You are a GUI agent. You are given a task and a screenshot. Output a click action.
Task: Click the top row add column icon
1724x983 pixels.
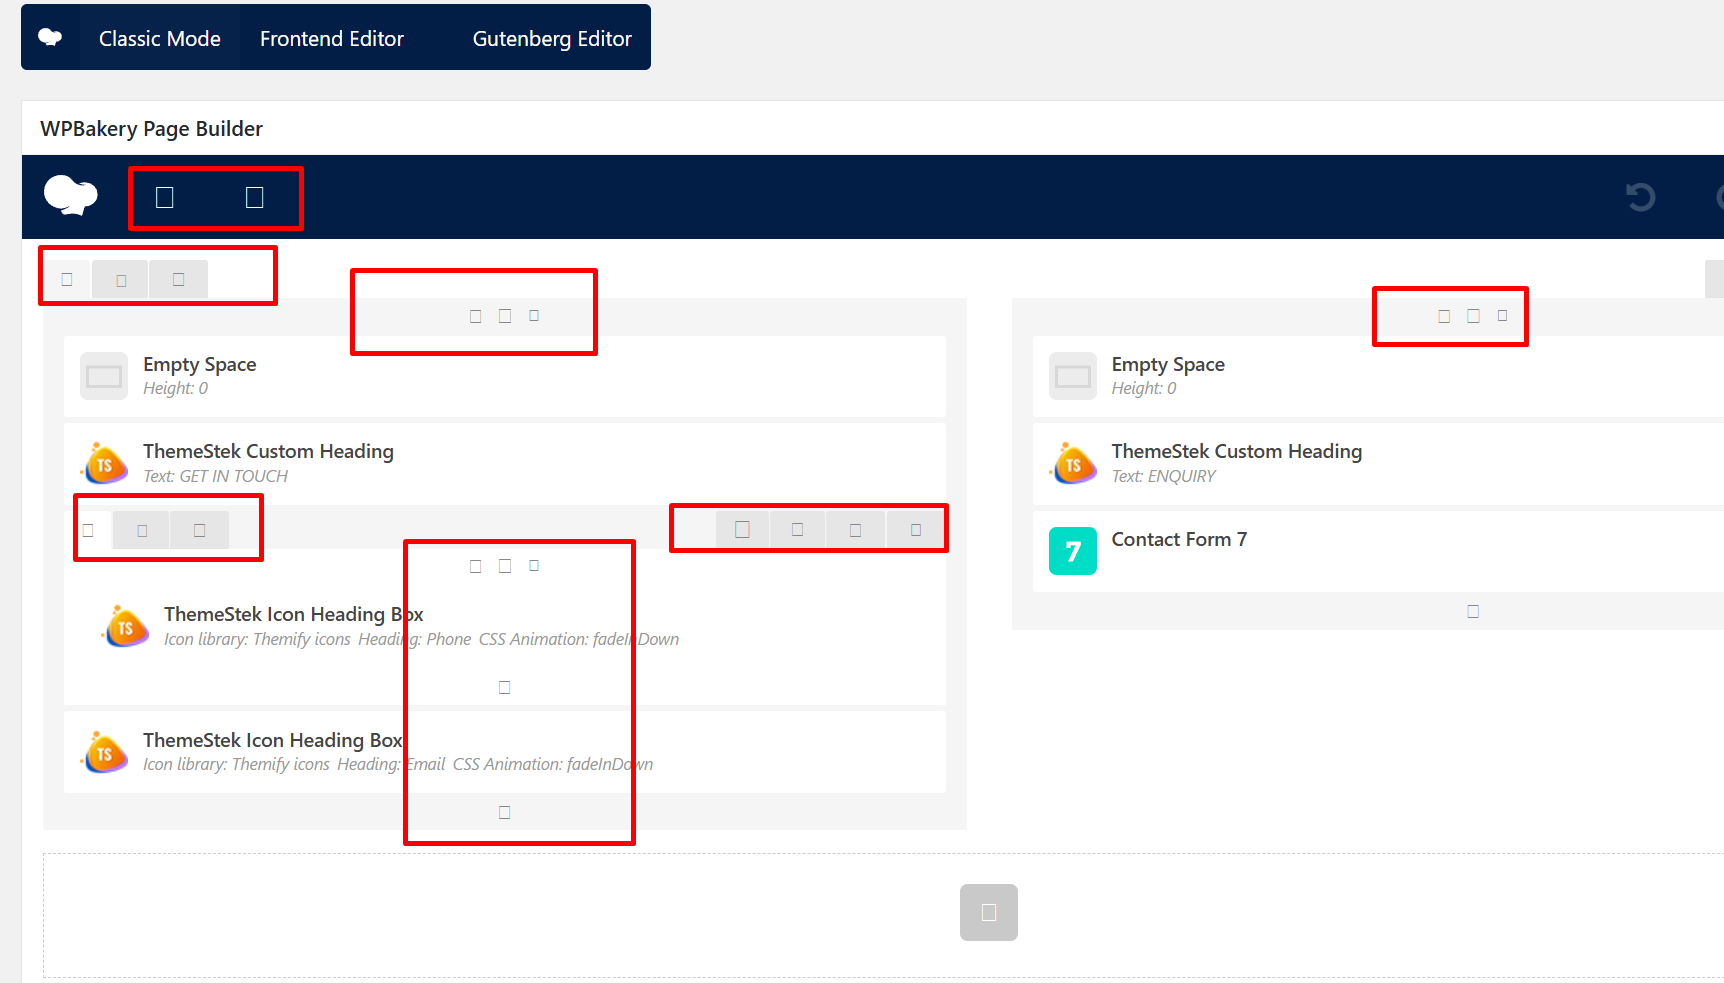[x=178, y=279]
